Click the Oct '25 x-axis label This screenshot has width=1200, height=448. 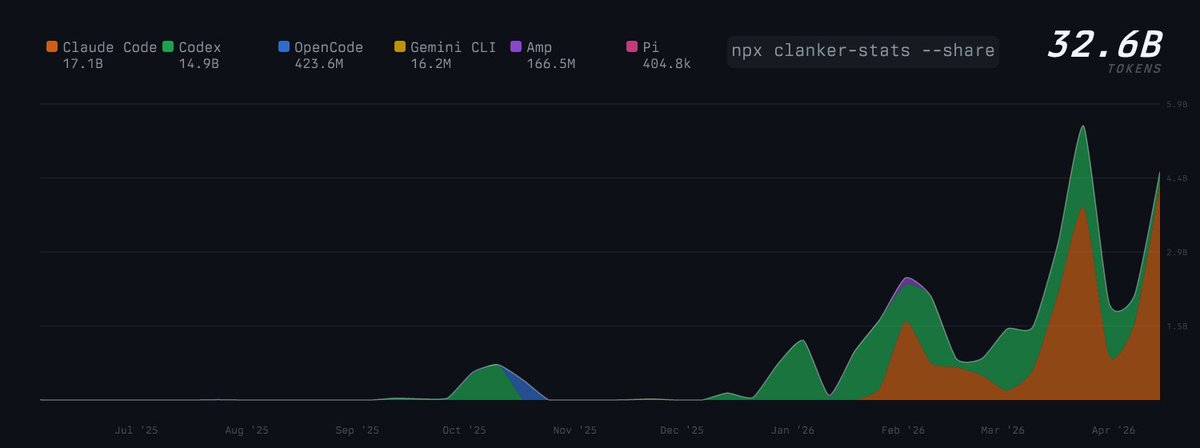tap(464, 431)
